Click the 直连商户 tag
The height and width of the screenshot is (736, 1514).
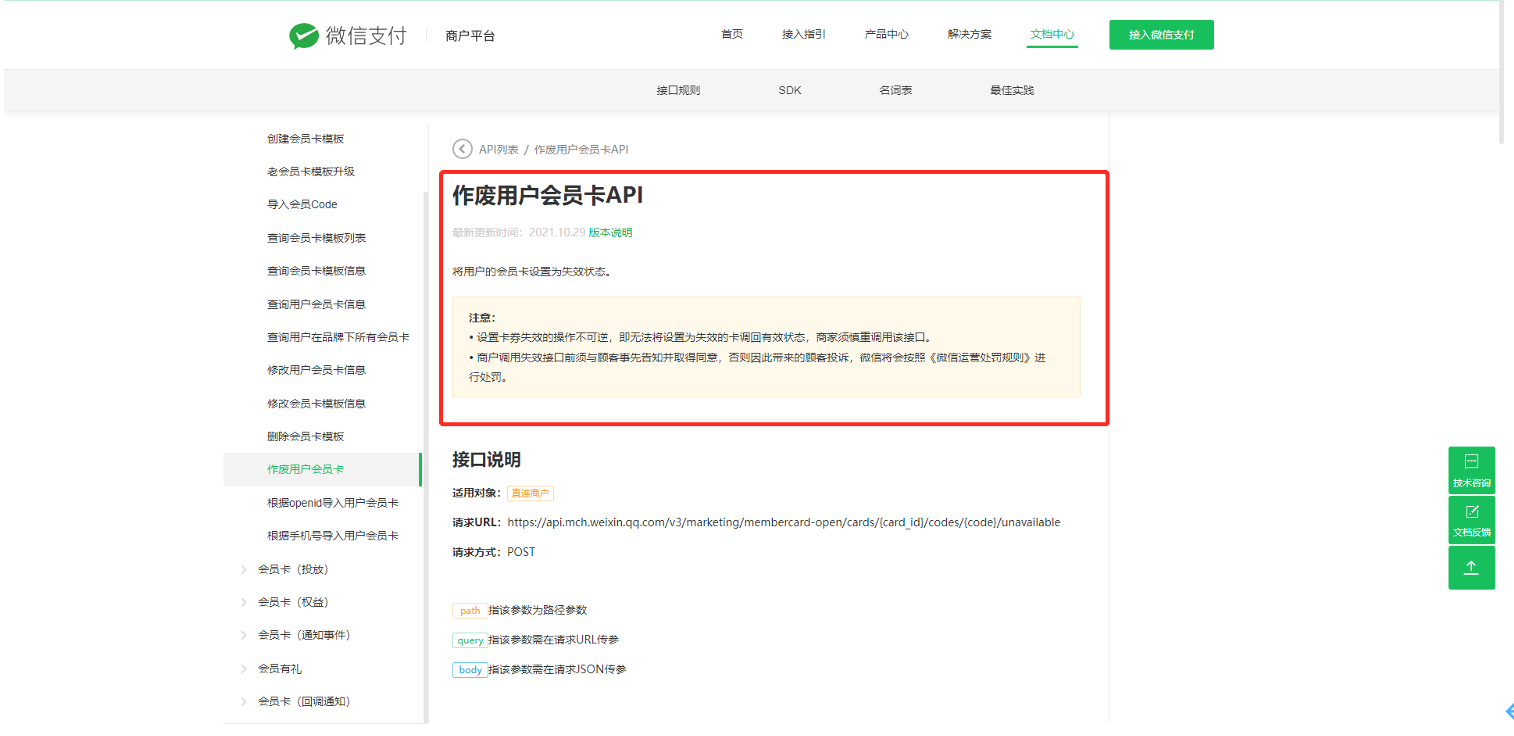pyautogui.click(x=530, y=493)
